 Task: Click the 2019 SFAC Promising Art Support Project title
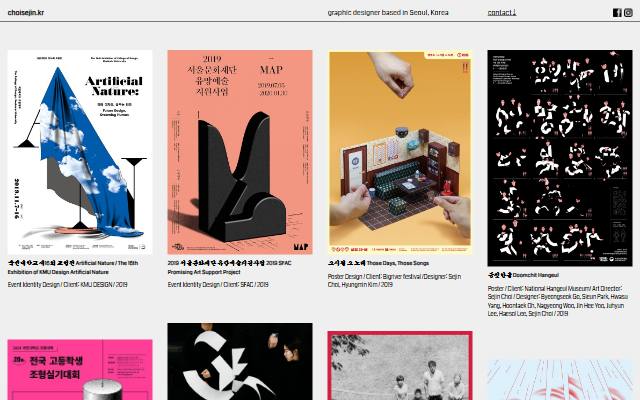click(229, 268)
